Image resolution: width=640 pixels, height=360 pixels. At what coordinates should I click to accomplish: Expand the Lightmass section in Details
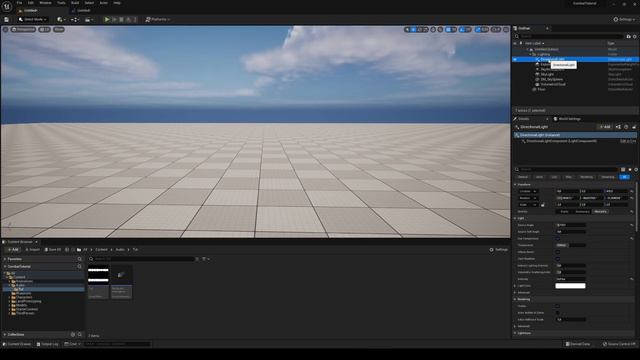515,333
